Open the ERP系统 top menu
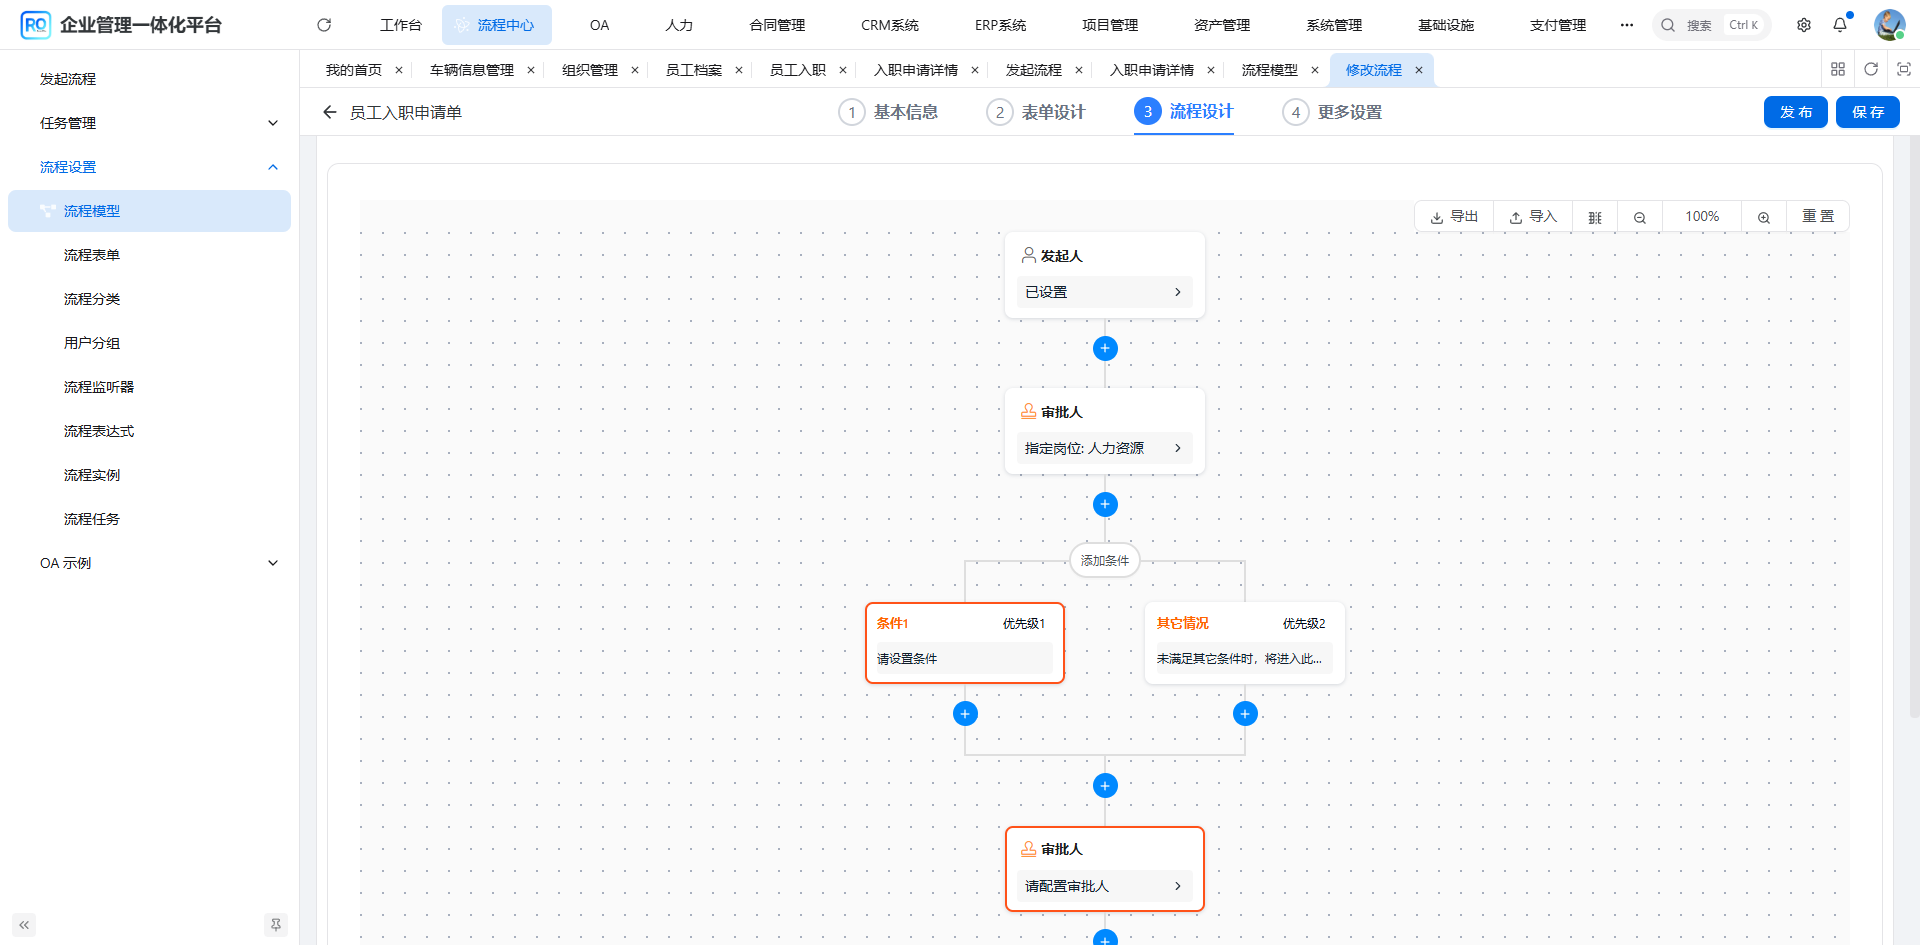The height and width of the screenshot is (945, 1920). 1001,25
